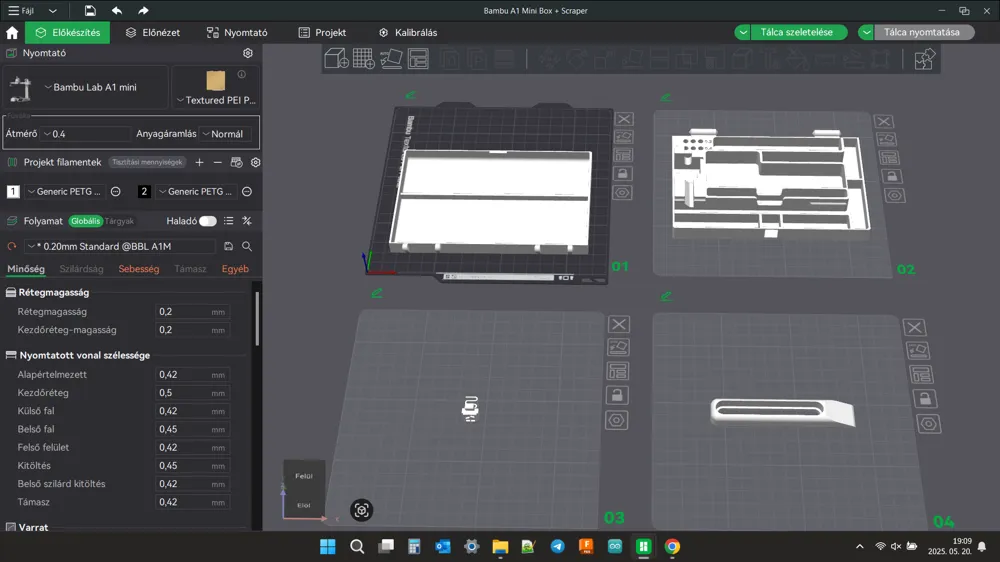Auto orient objects on plate 01
This screenshot has width=1000, height=562.
(624, 137)
